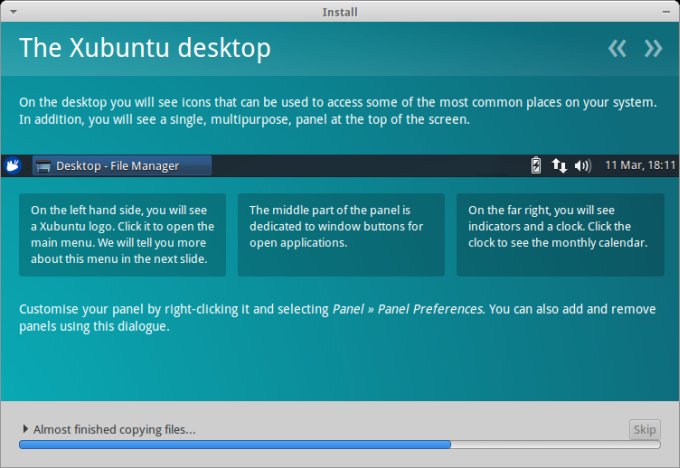Click the network up-down arrows indicator
Screen dimensions: 680x468
559,165
